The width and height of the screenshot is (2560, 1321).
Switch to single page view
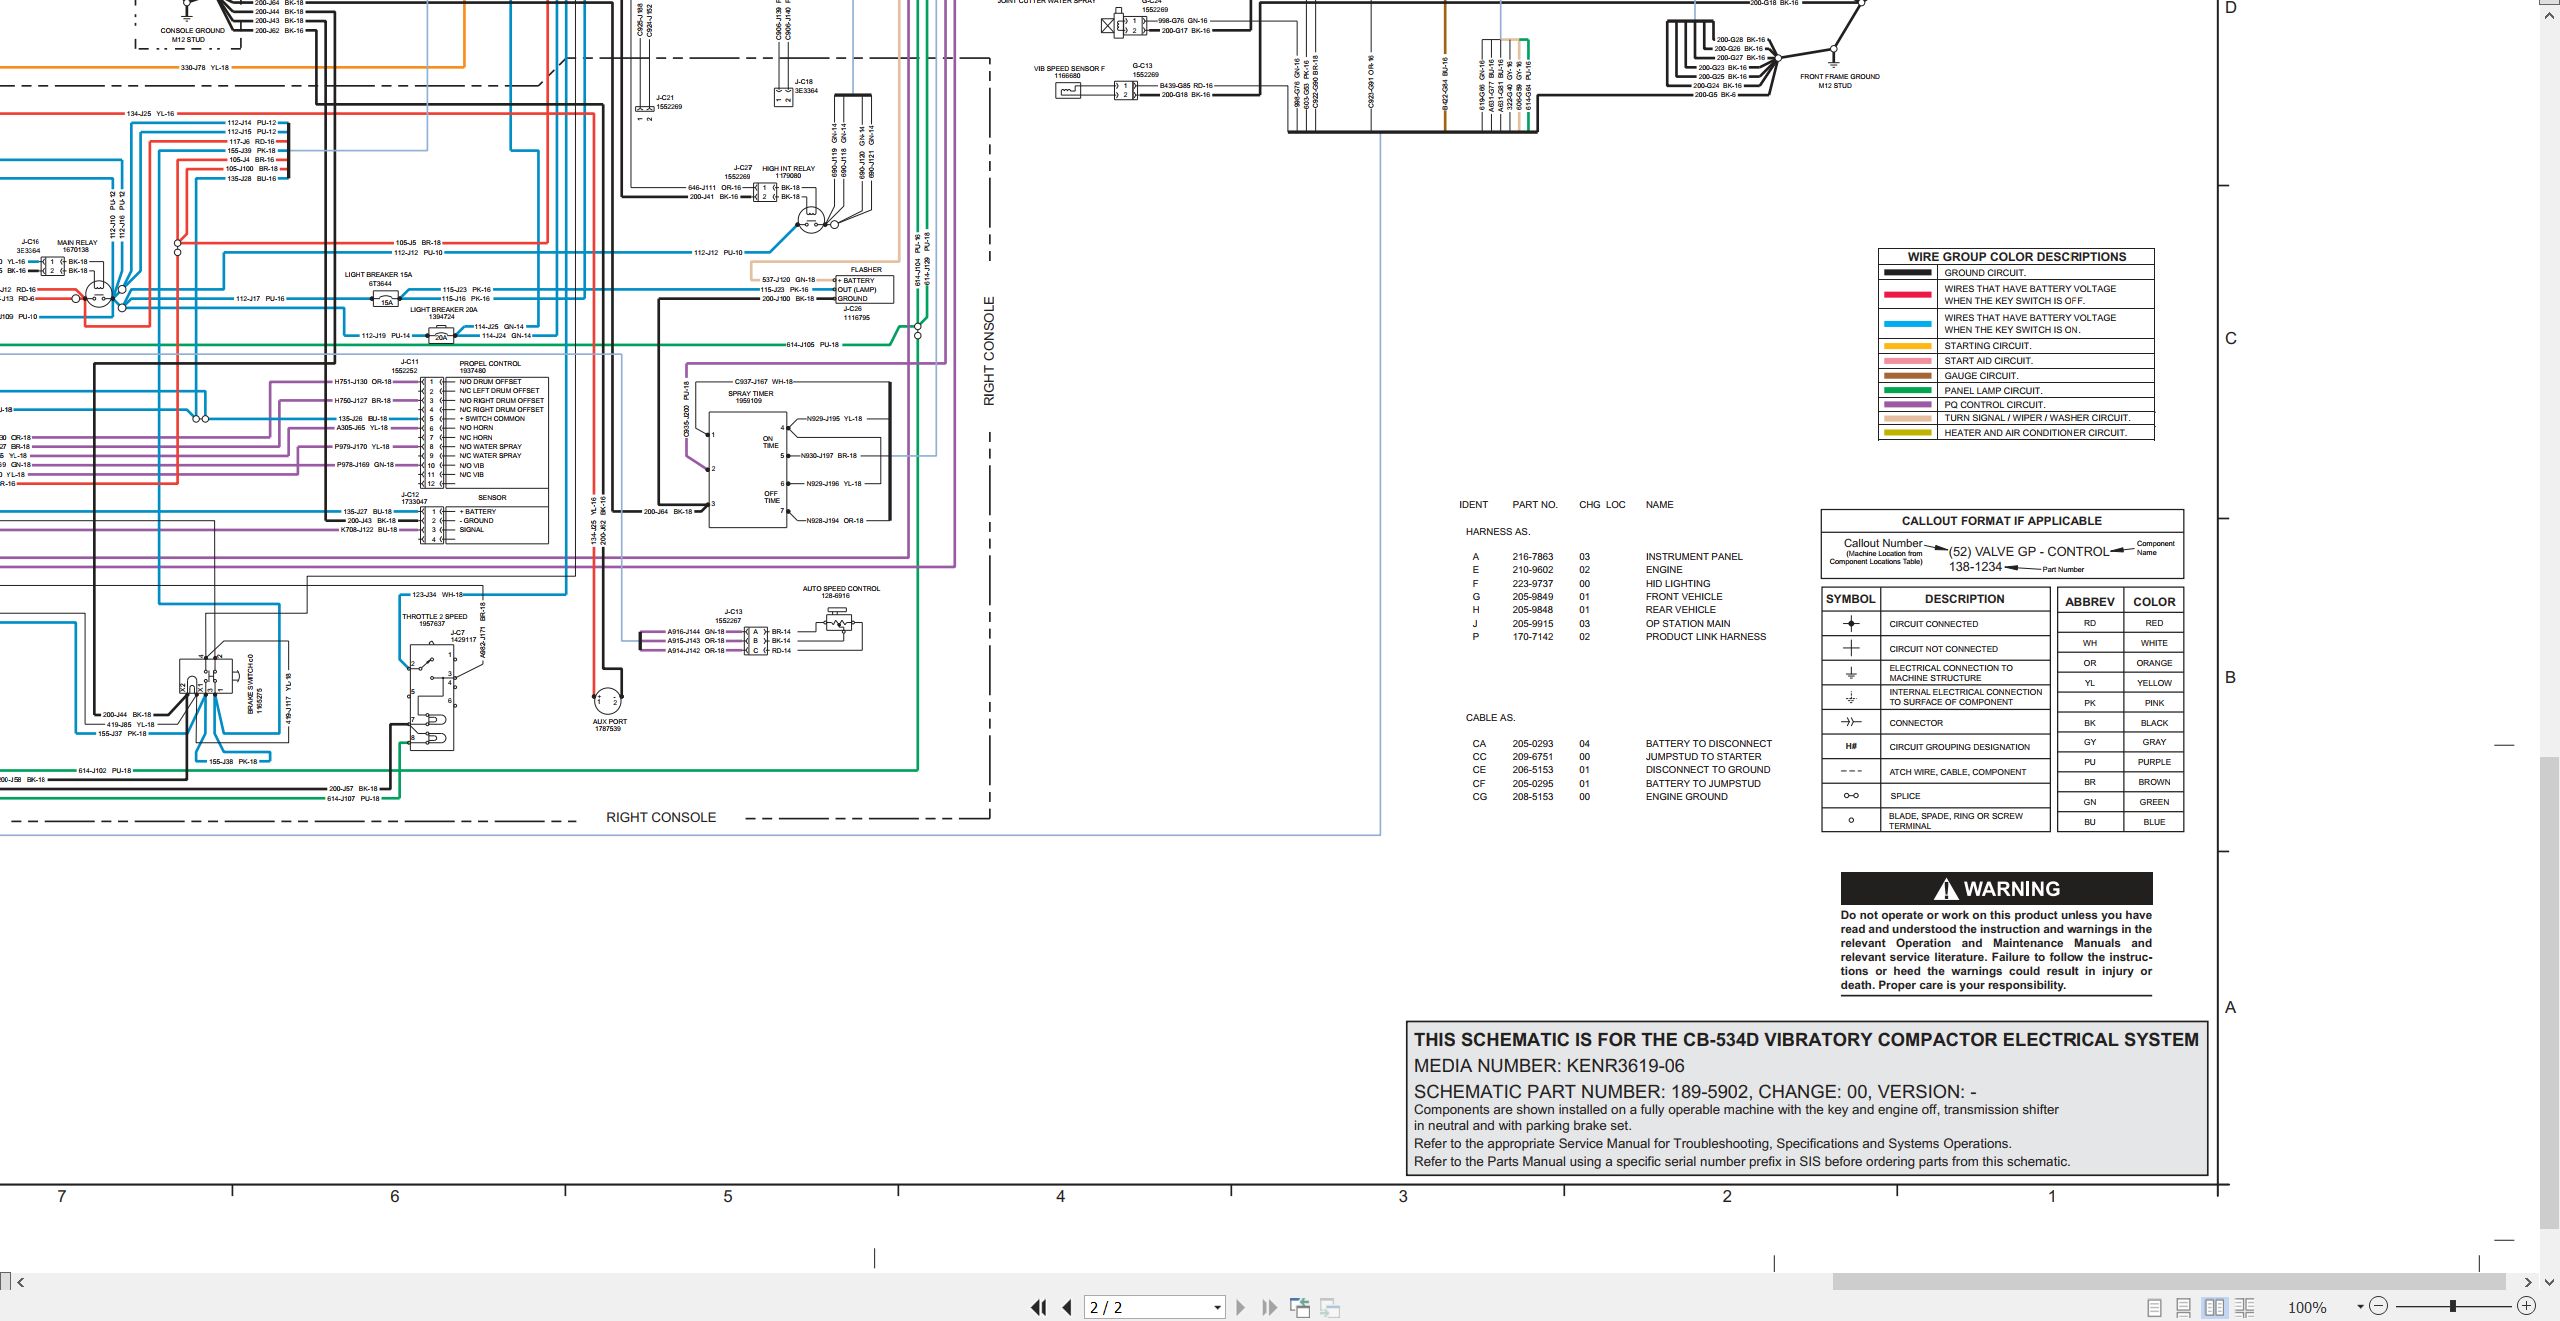(x=2154, y=1307)
